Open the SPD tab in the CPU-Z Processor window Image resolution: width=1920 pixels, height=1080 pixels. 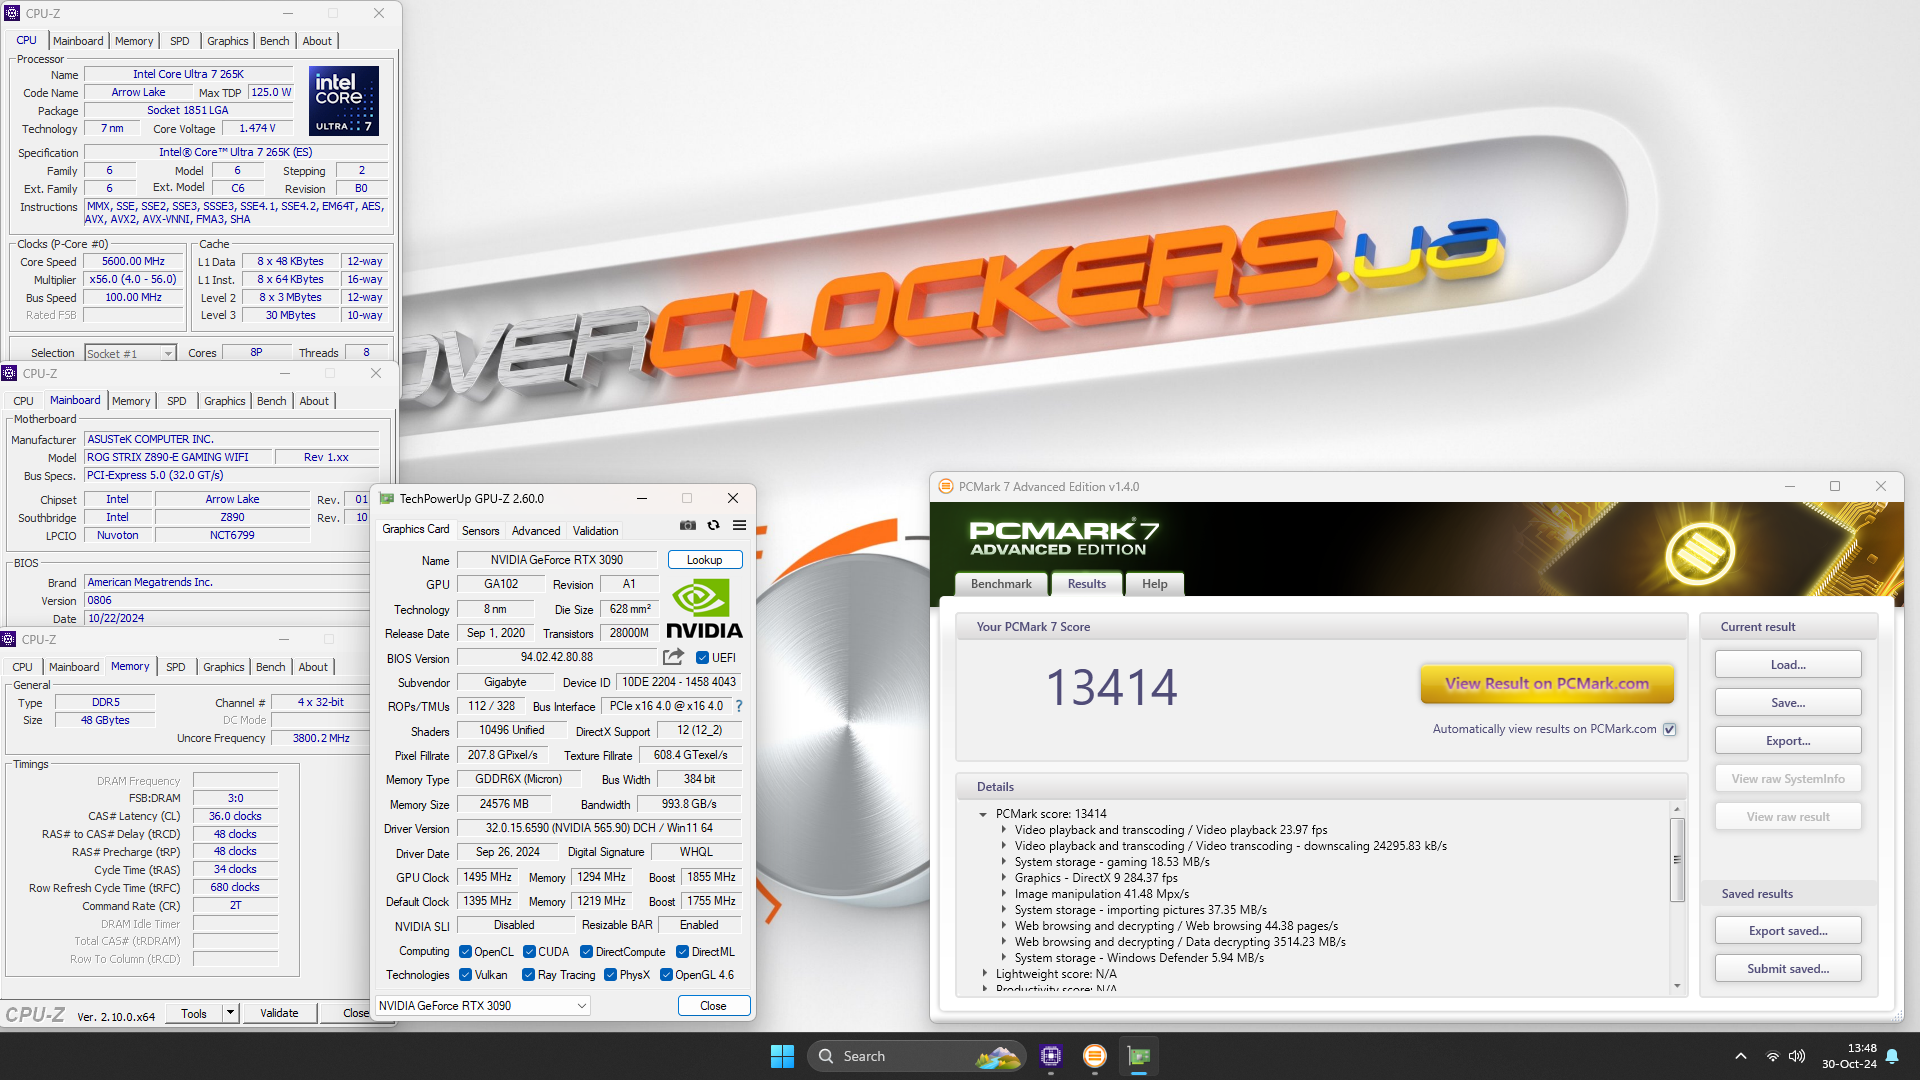pyautogui.click(x=180, y=41)
